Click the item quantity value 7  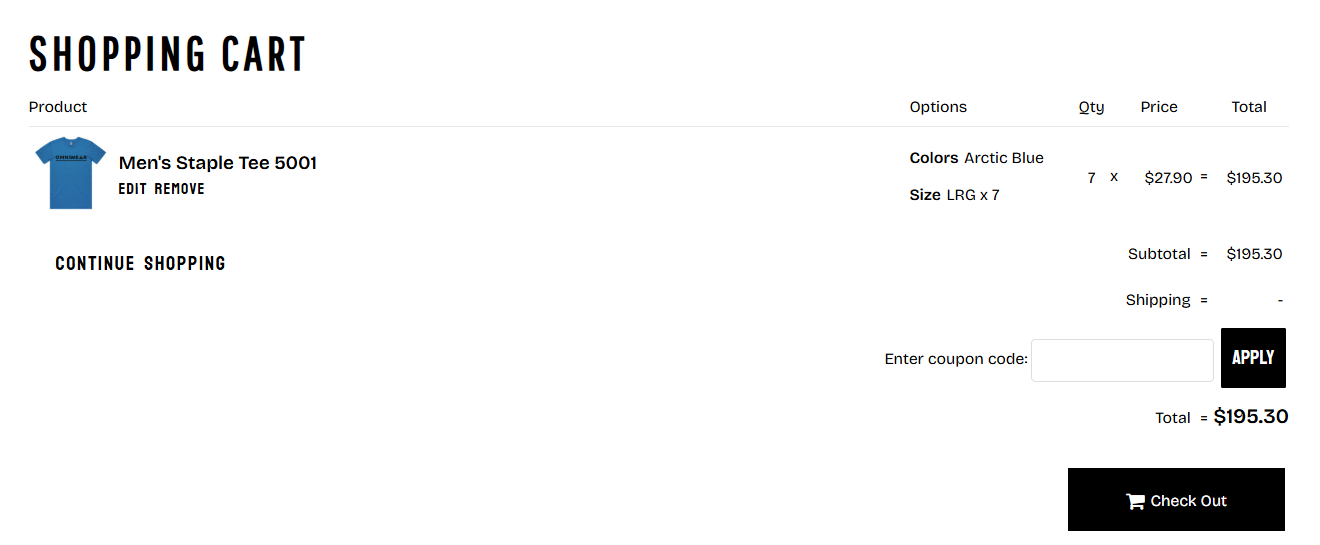pos(1091,178)
